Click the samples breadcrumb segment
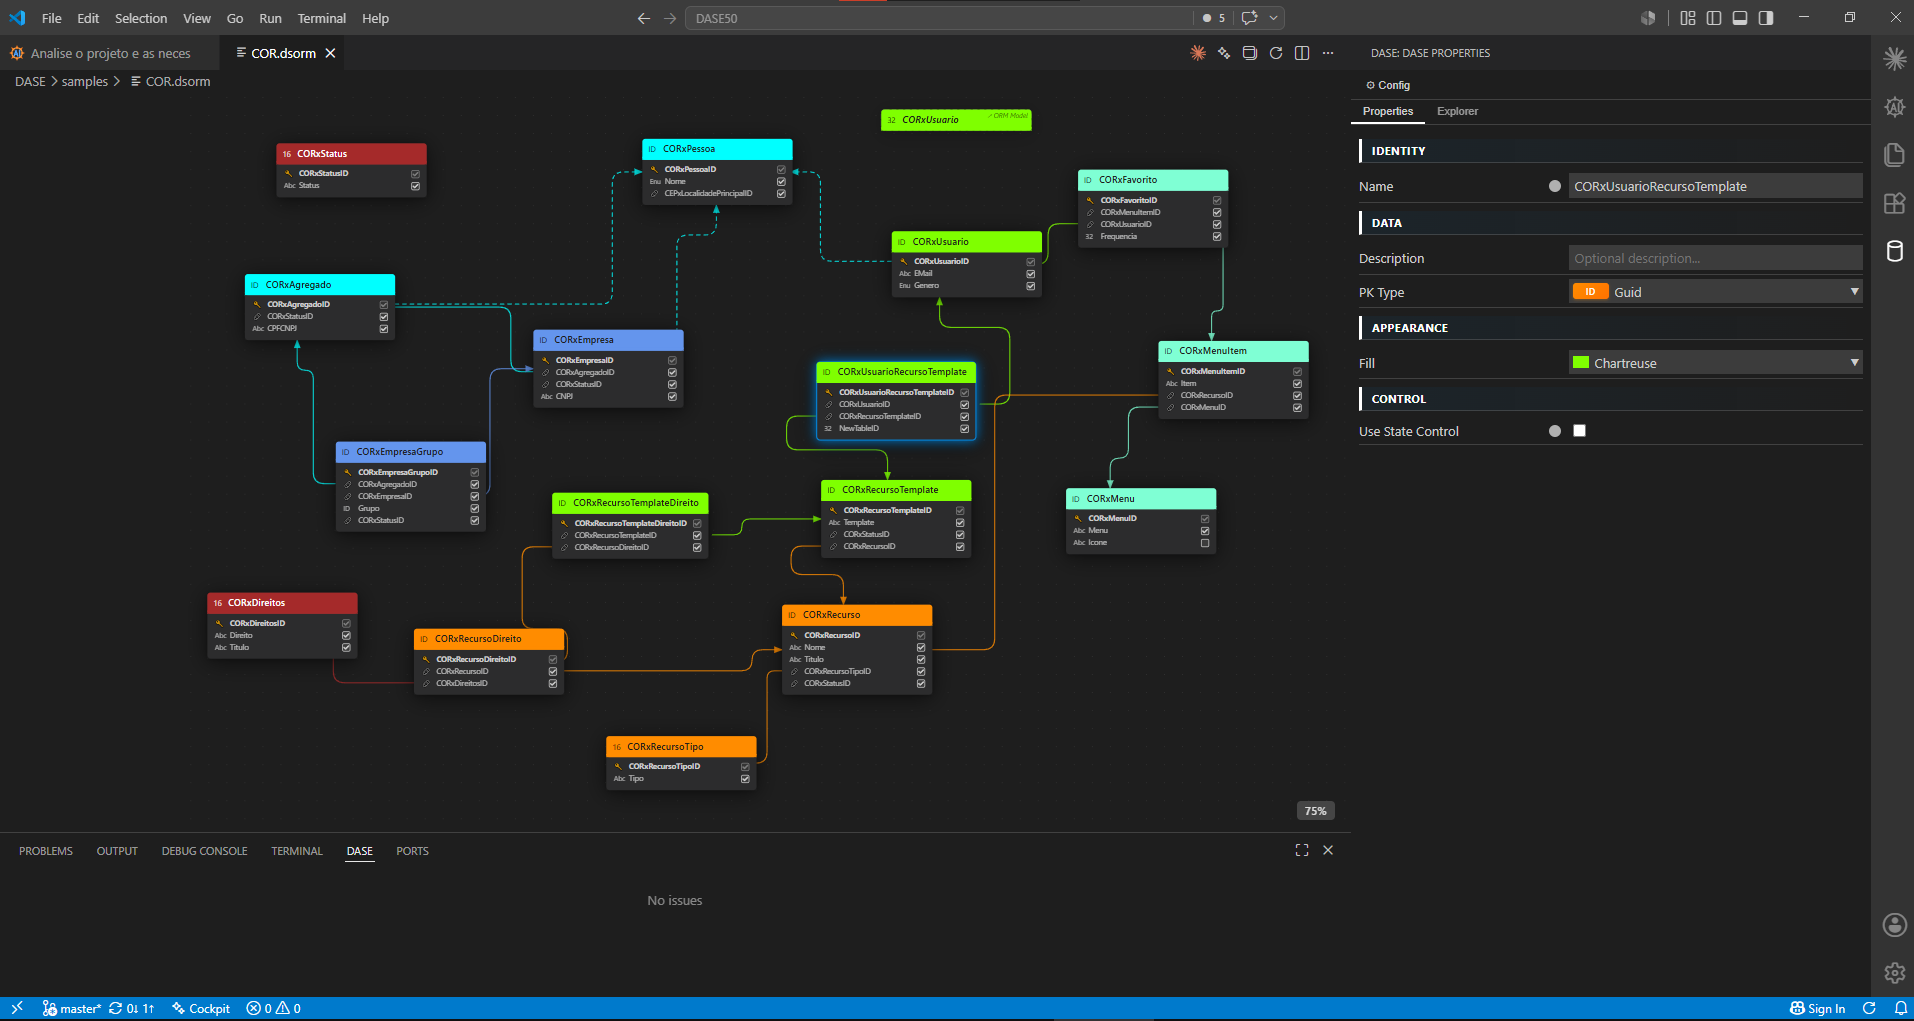This screenshot has width=1914, height=1021. pos(85,81)
